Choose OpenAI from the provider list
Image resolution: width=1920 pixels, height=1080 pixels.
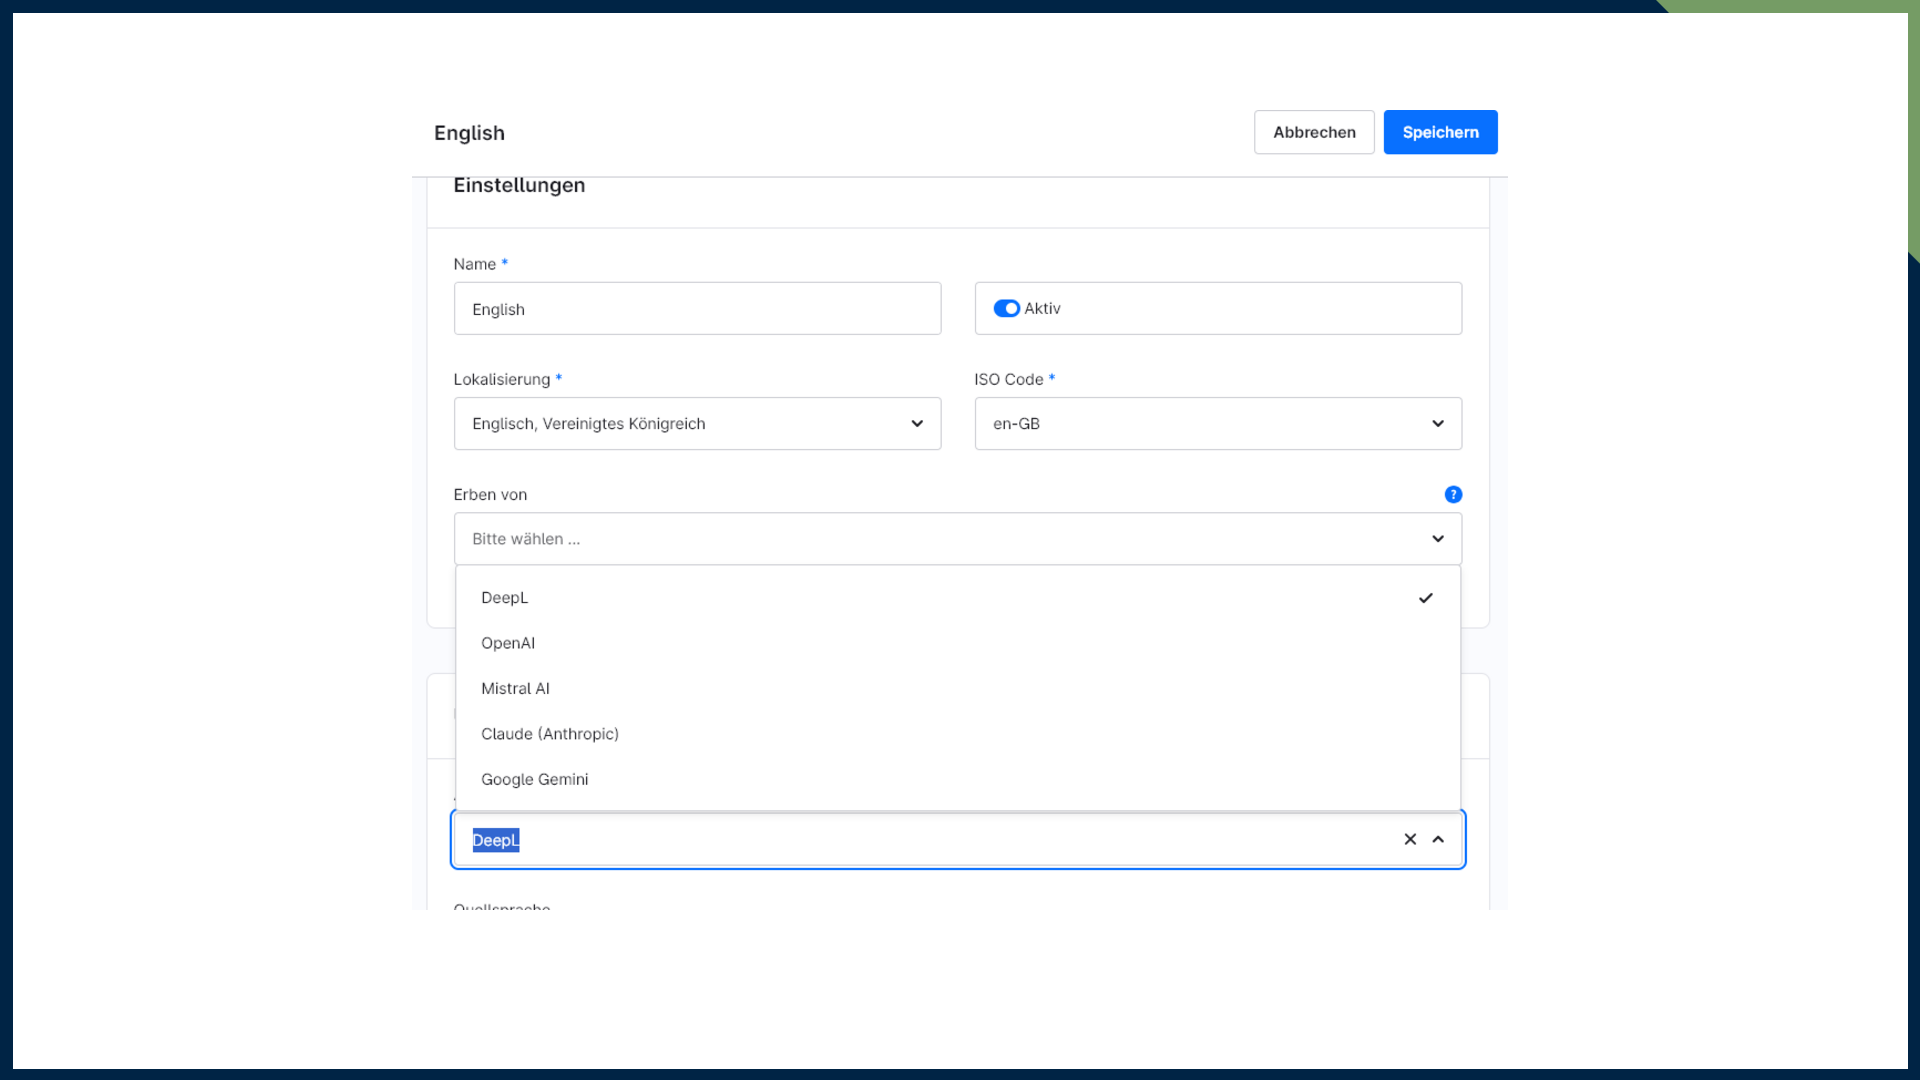pyautogui.click(x=508, y=643)
